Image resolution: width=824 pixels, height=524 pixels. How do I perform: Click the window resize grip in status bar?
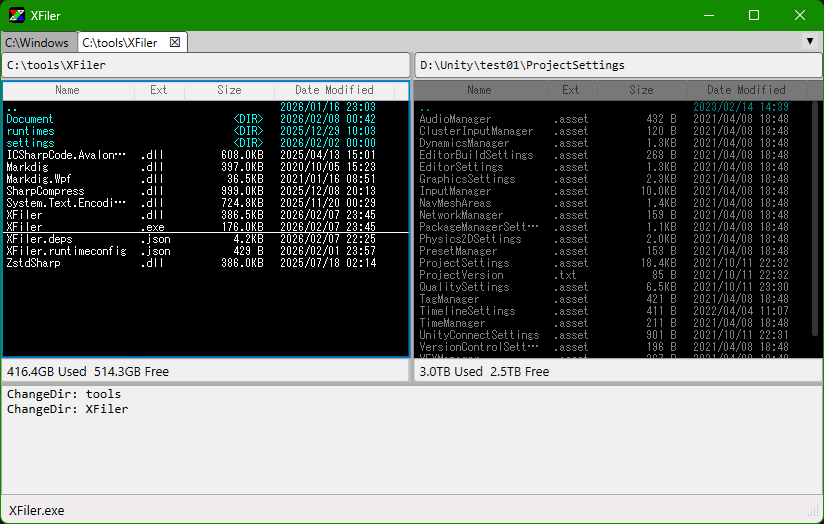814,511
